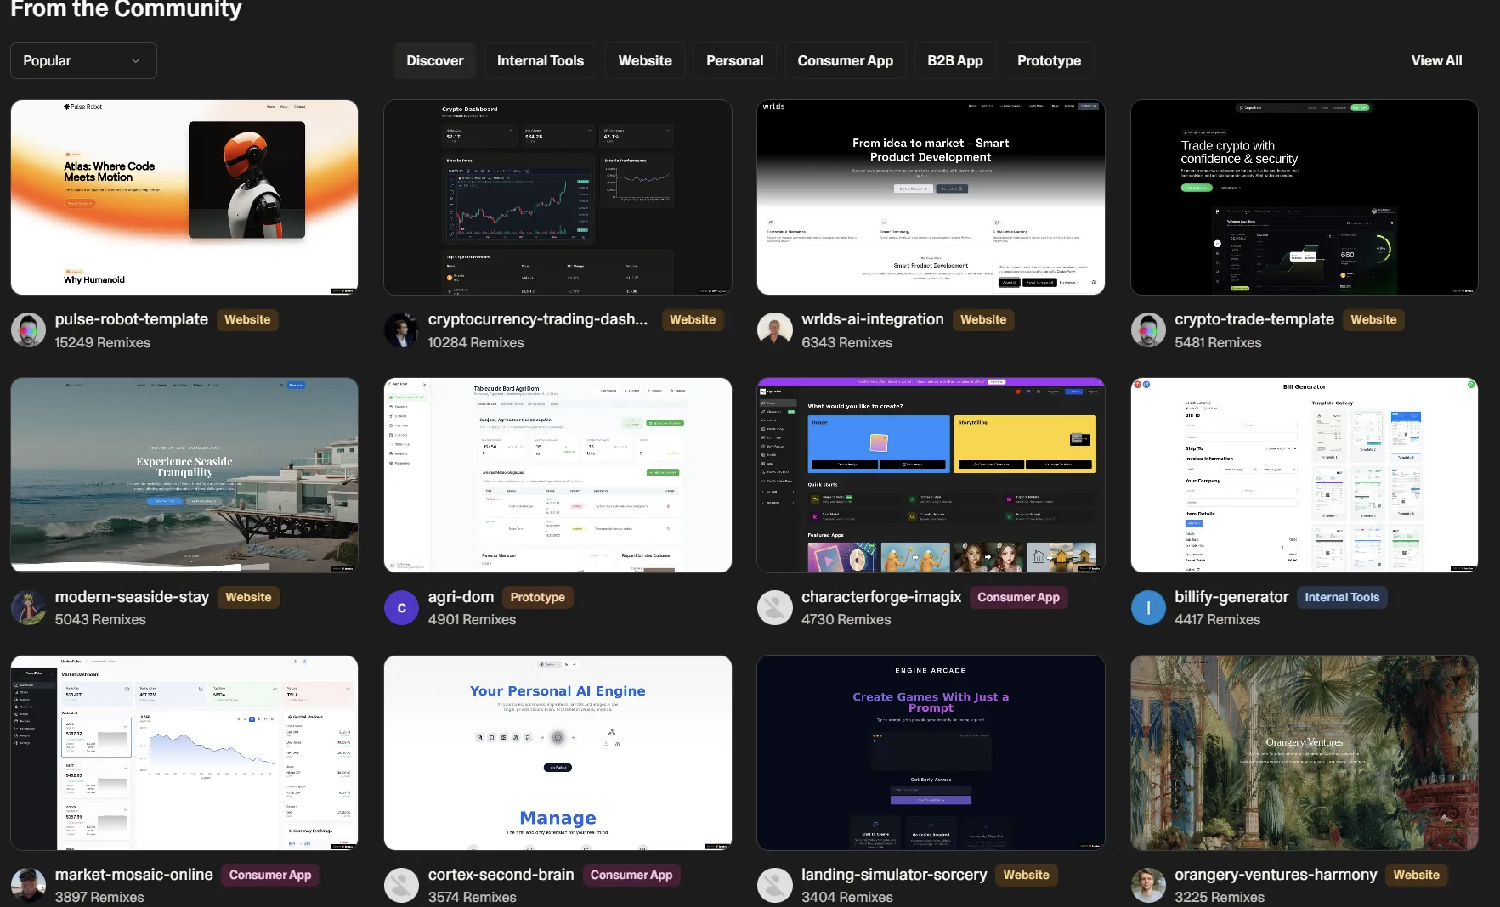Click the Prototype tag on agri-dom
The height and width of the screenshot is (907, 1500).
[537, 597]
